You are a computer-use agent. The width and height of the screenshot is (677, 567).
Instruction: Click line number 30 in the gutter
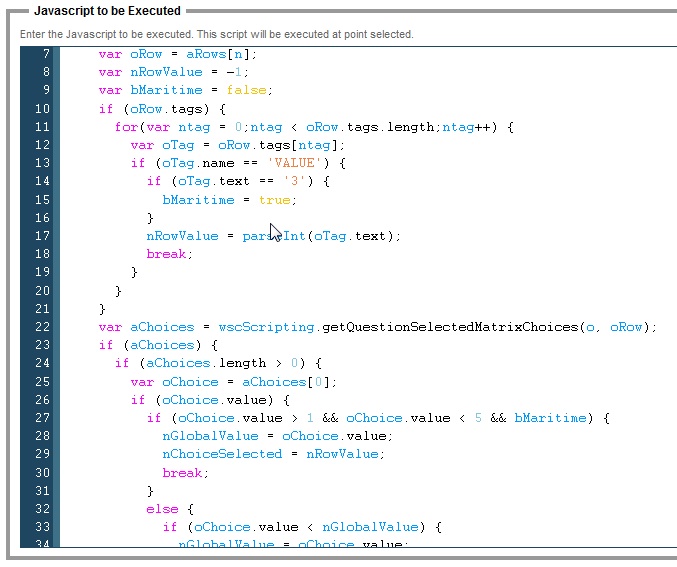[42, 472]
